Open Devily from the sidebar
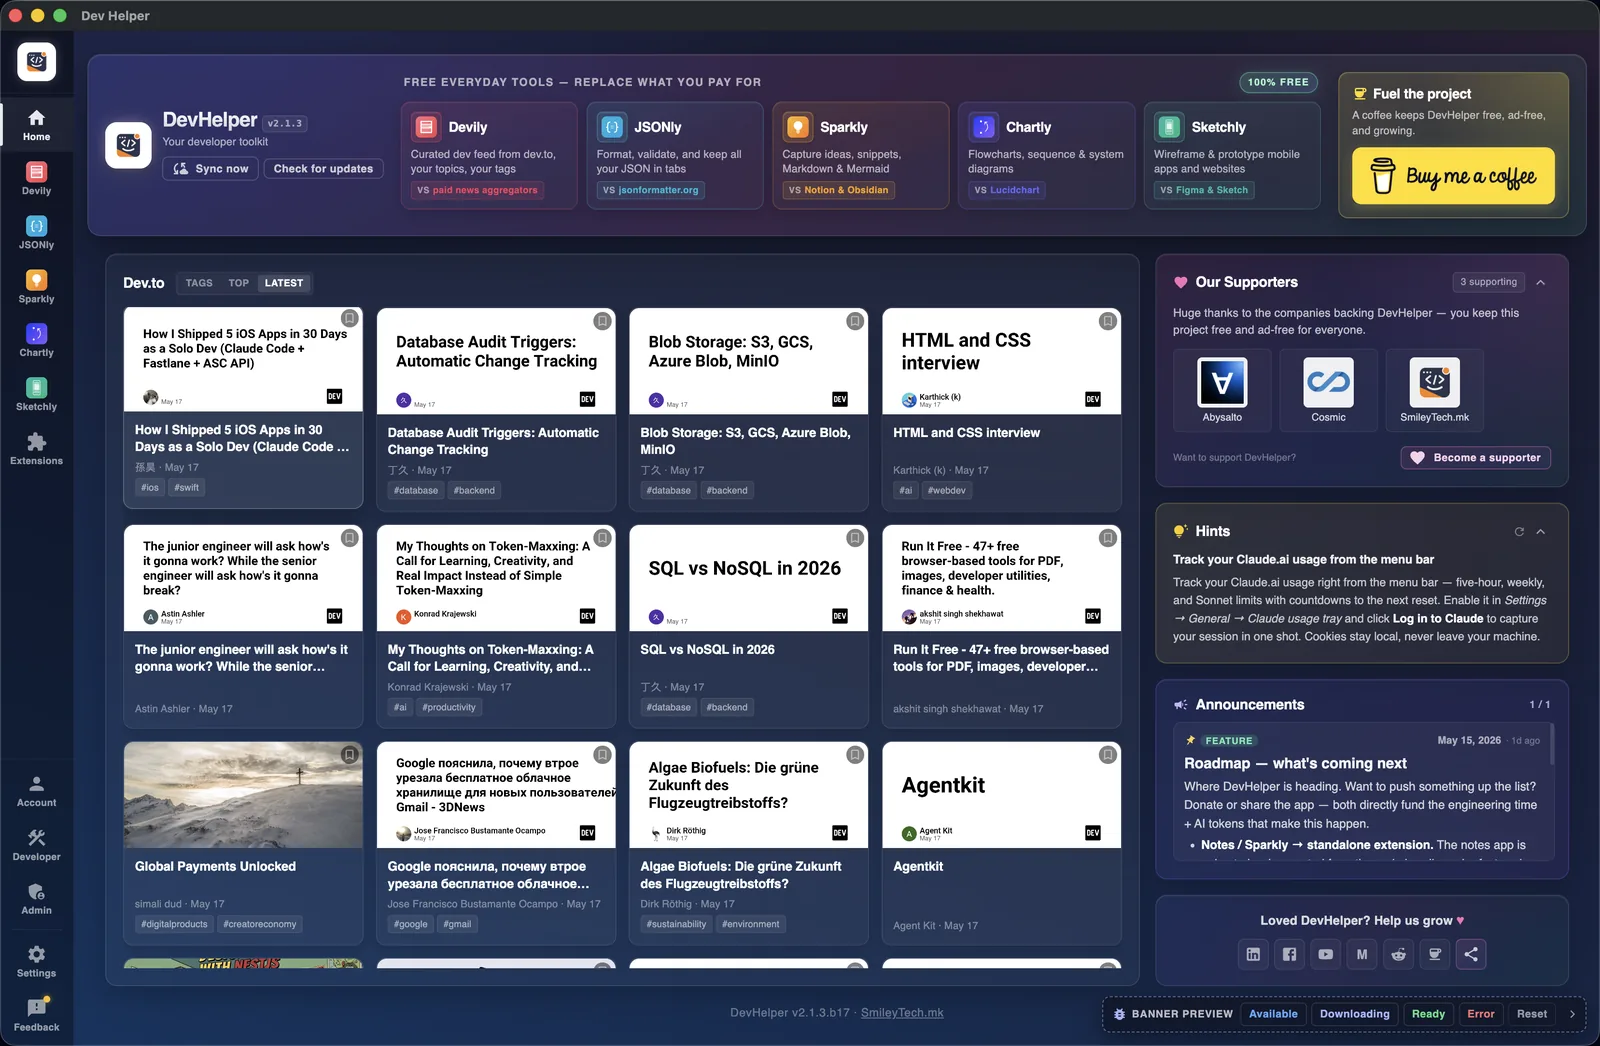Image resolution: width=1600 pixels, height=1046 pixels. [36, 179]
